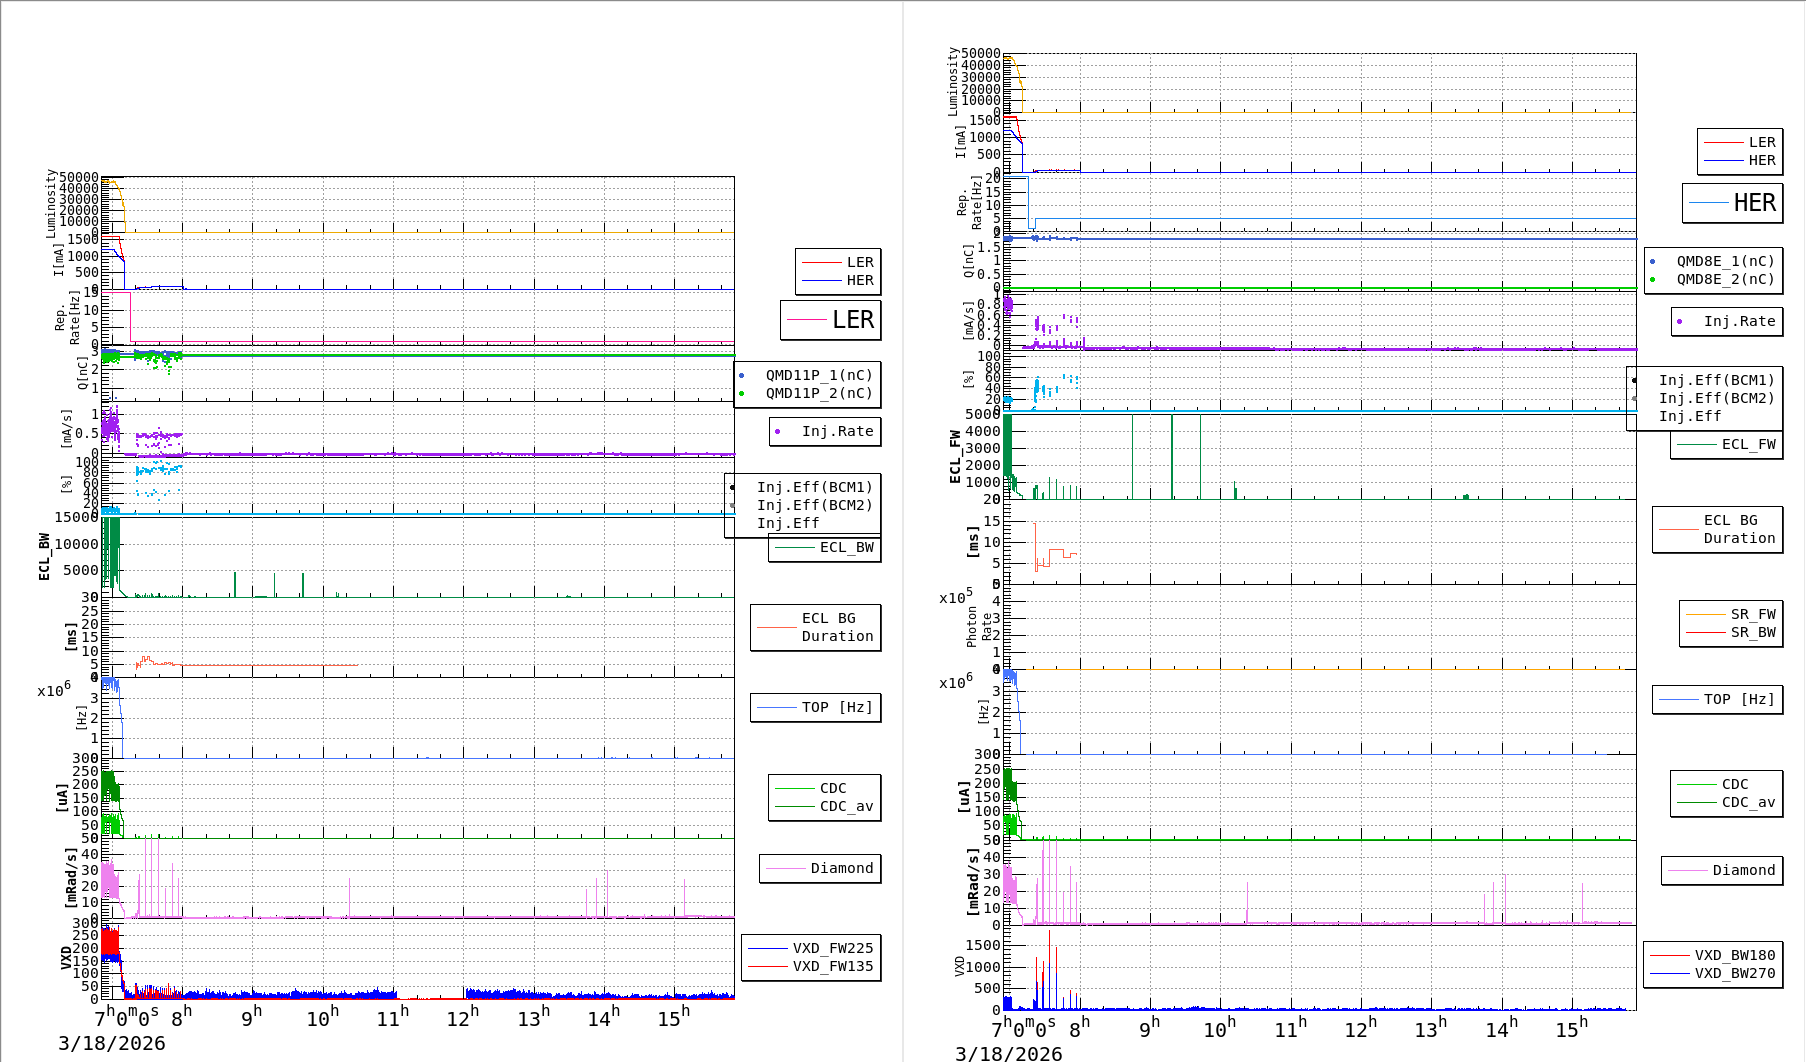
Task: Click the ECL_FW legend label
Action: tap(1747, 444)
